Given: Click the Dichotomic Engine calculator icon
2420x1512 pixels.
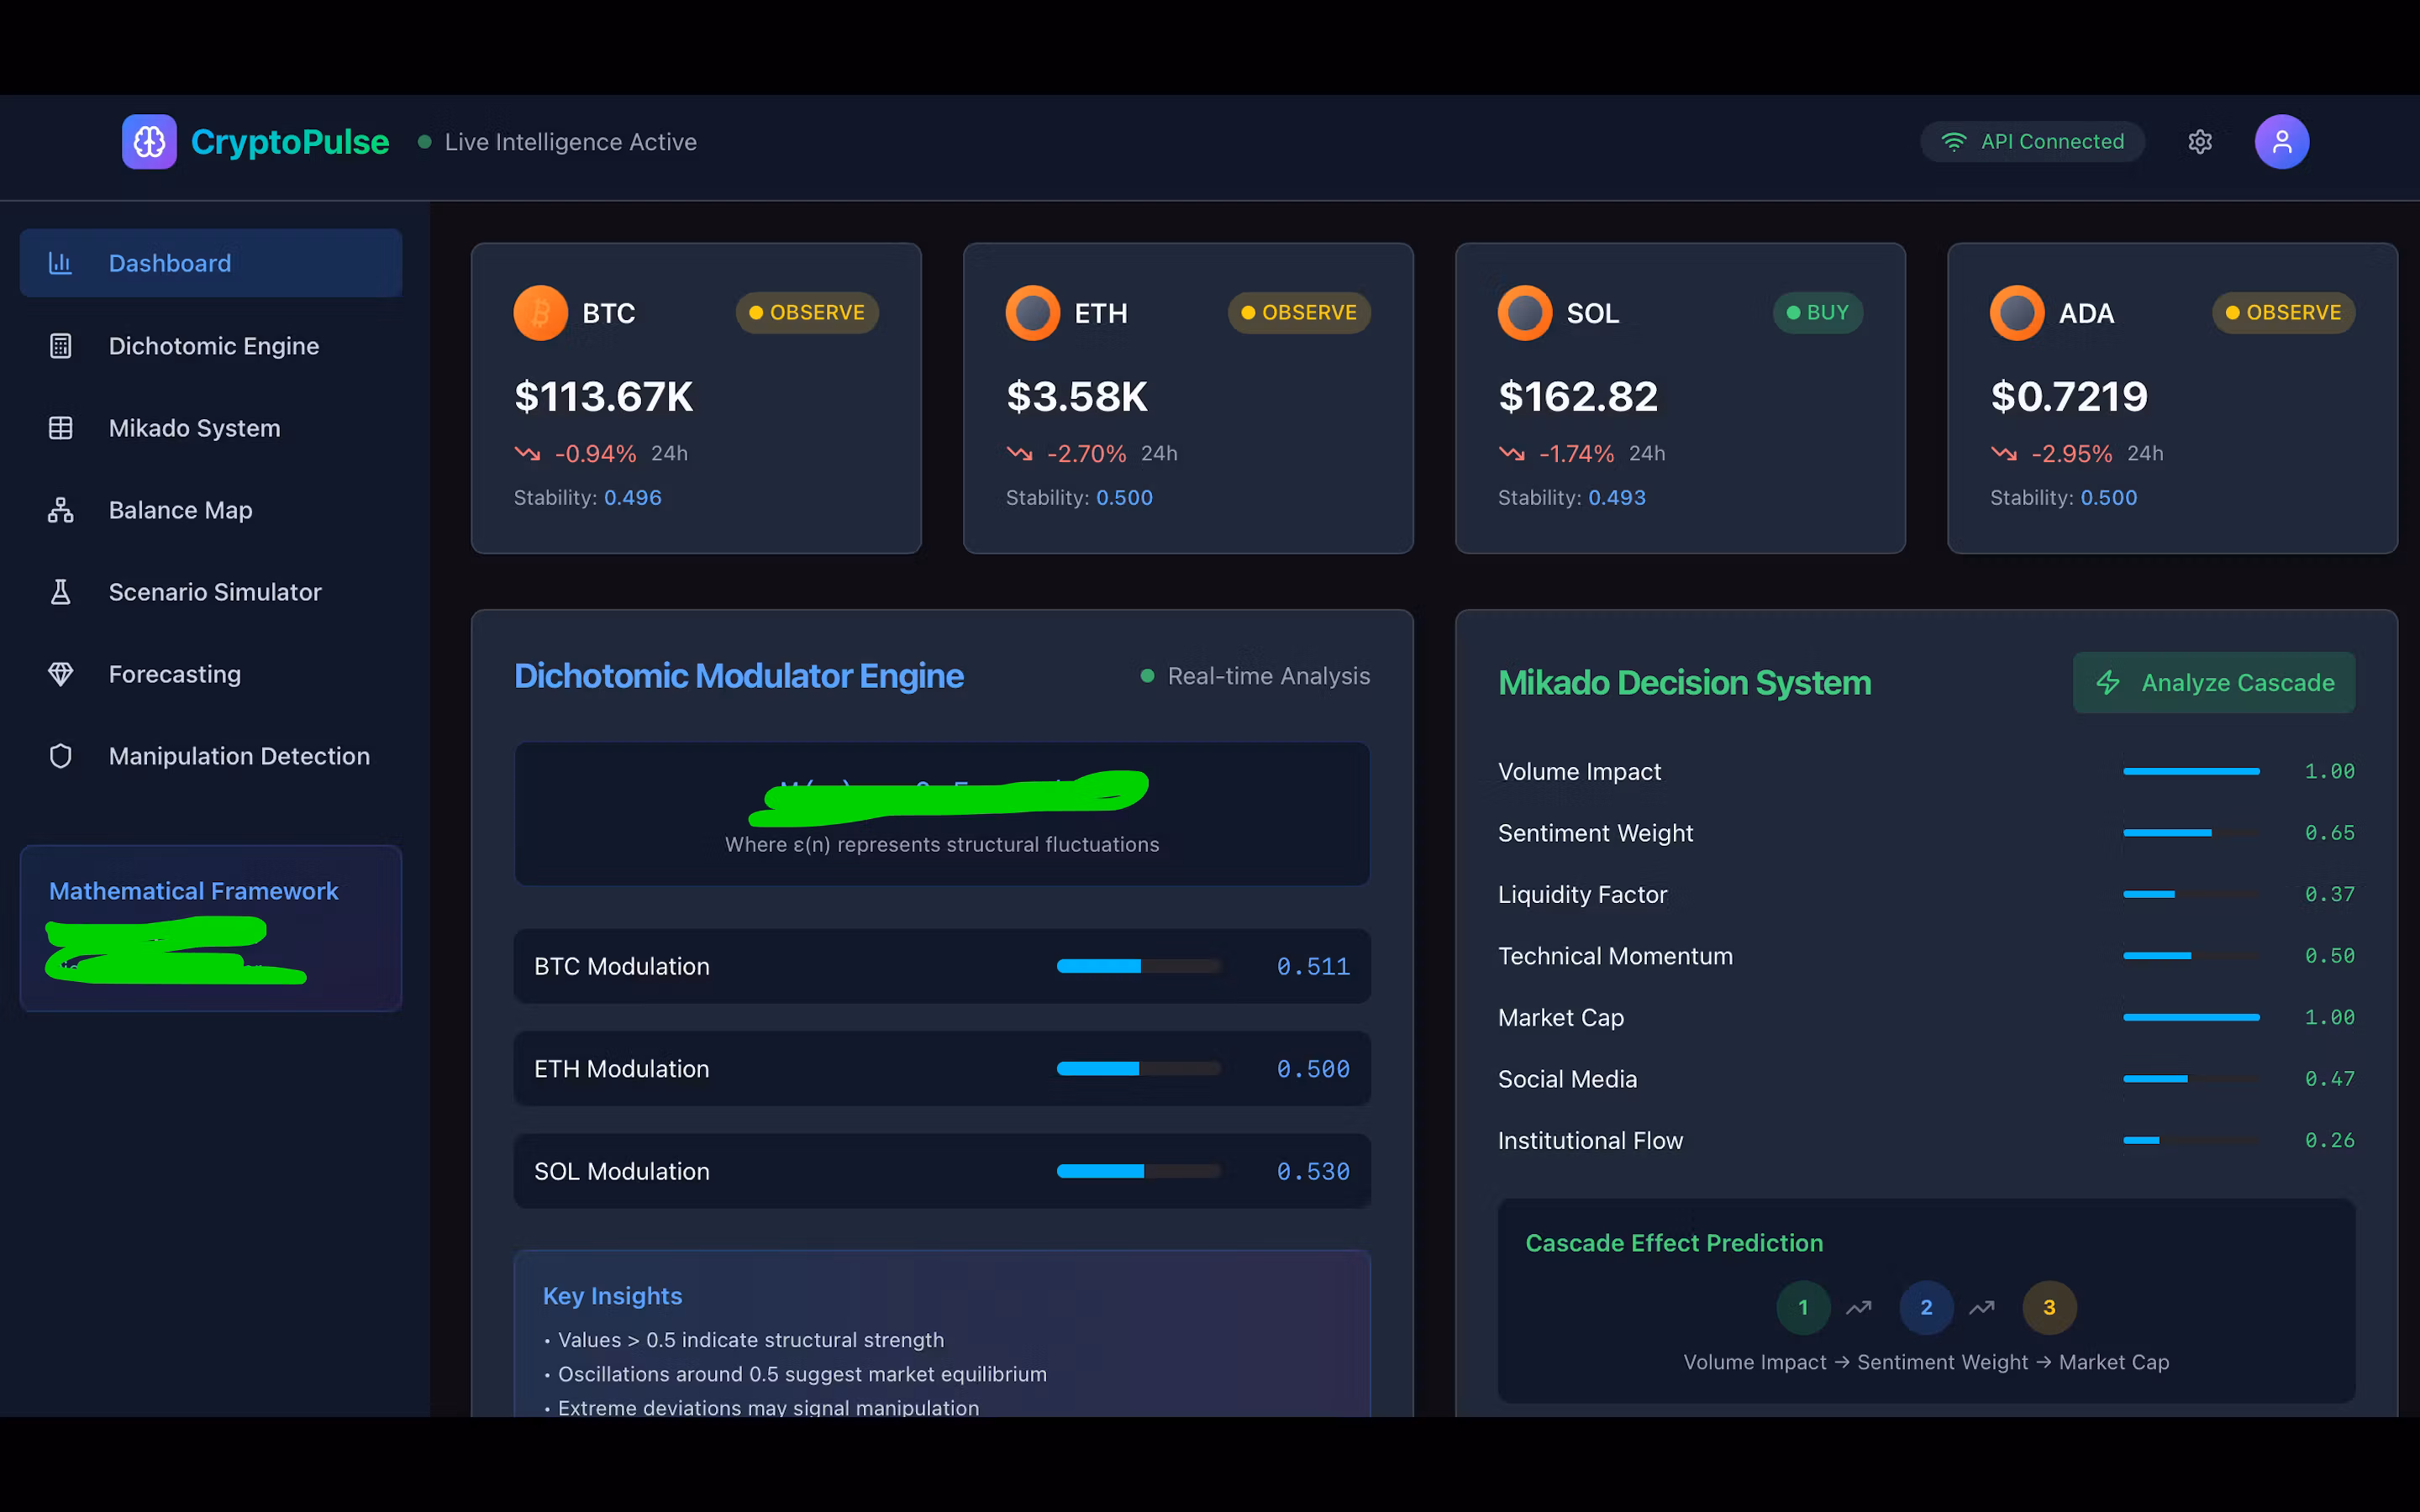Looking at the screenshot, I should coord(60,346).
